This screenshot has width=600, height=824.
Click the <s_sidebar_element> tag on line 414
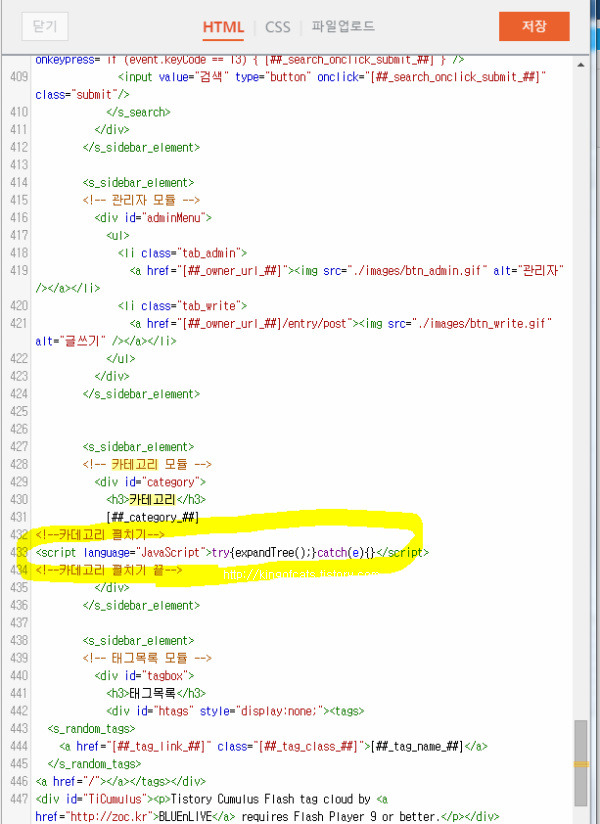[x=138, y=183]
